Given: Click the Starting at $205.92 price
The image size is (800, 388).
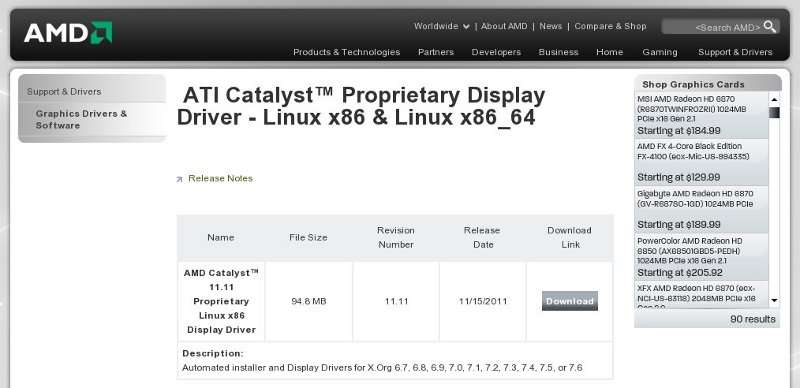Looking at the screenshot, I should coord(680,273).
